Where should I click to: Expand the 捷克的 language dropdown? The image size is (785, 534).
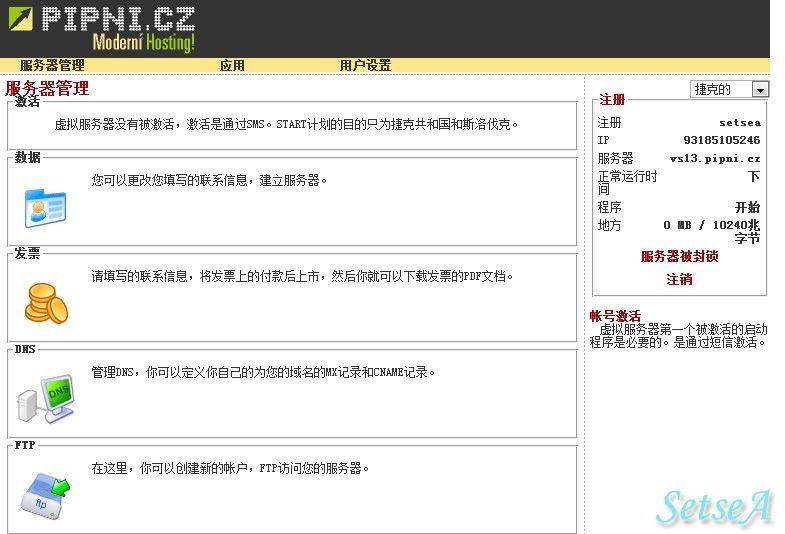point(728,90)
